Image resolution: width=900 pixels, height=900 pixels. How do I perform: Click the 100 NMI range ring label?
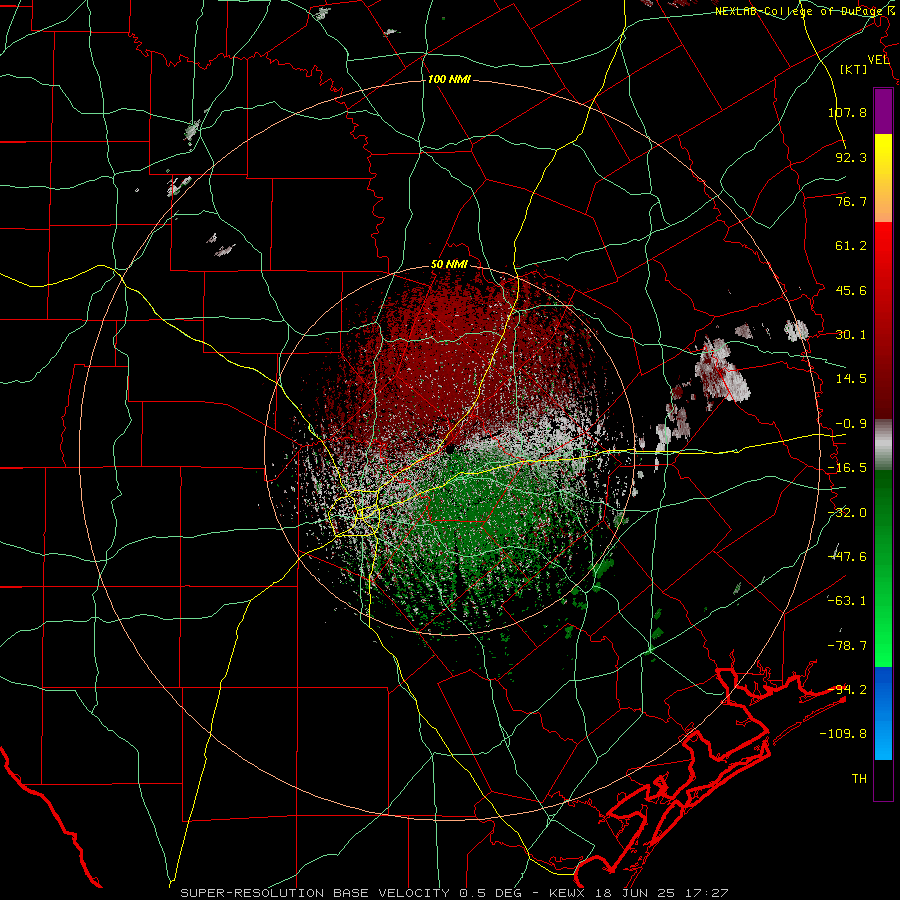449,79
